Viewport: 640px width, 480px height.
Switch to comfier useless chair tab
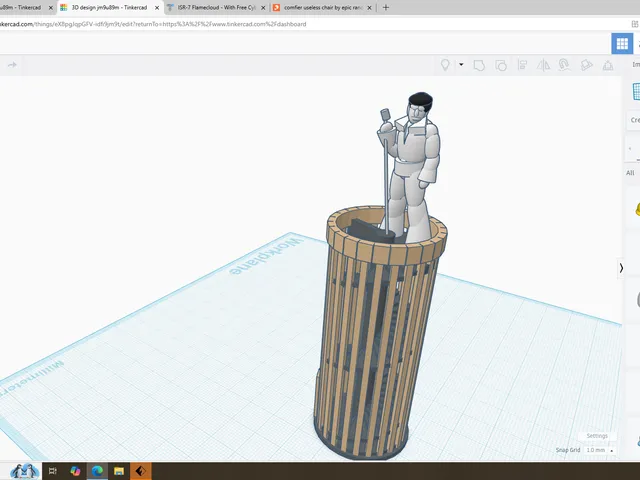tap(323, 7)
